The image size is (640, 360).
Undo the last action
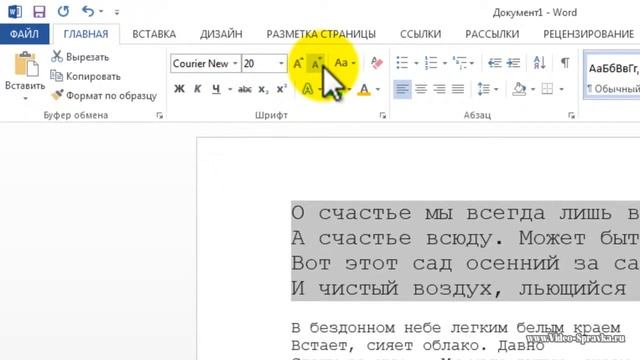click(x=88, y=11)
